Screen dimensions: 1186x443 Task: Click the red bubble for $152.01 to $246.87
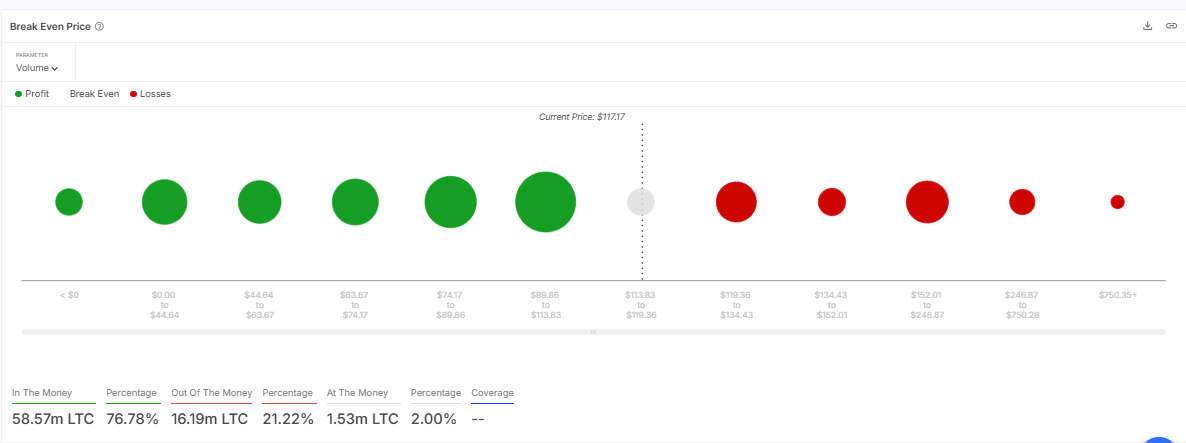(927, 202)
